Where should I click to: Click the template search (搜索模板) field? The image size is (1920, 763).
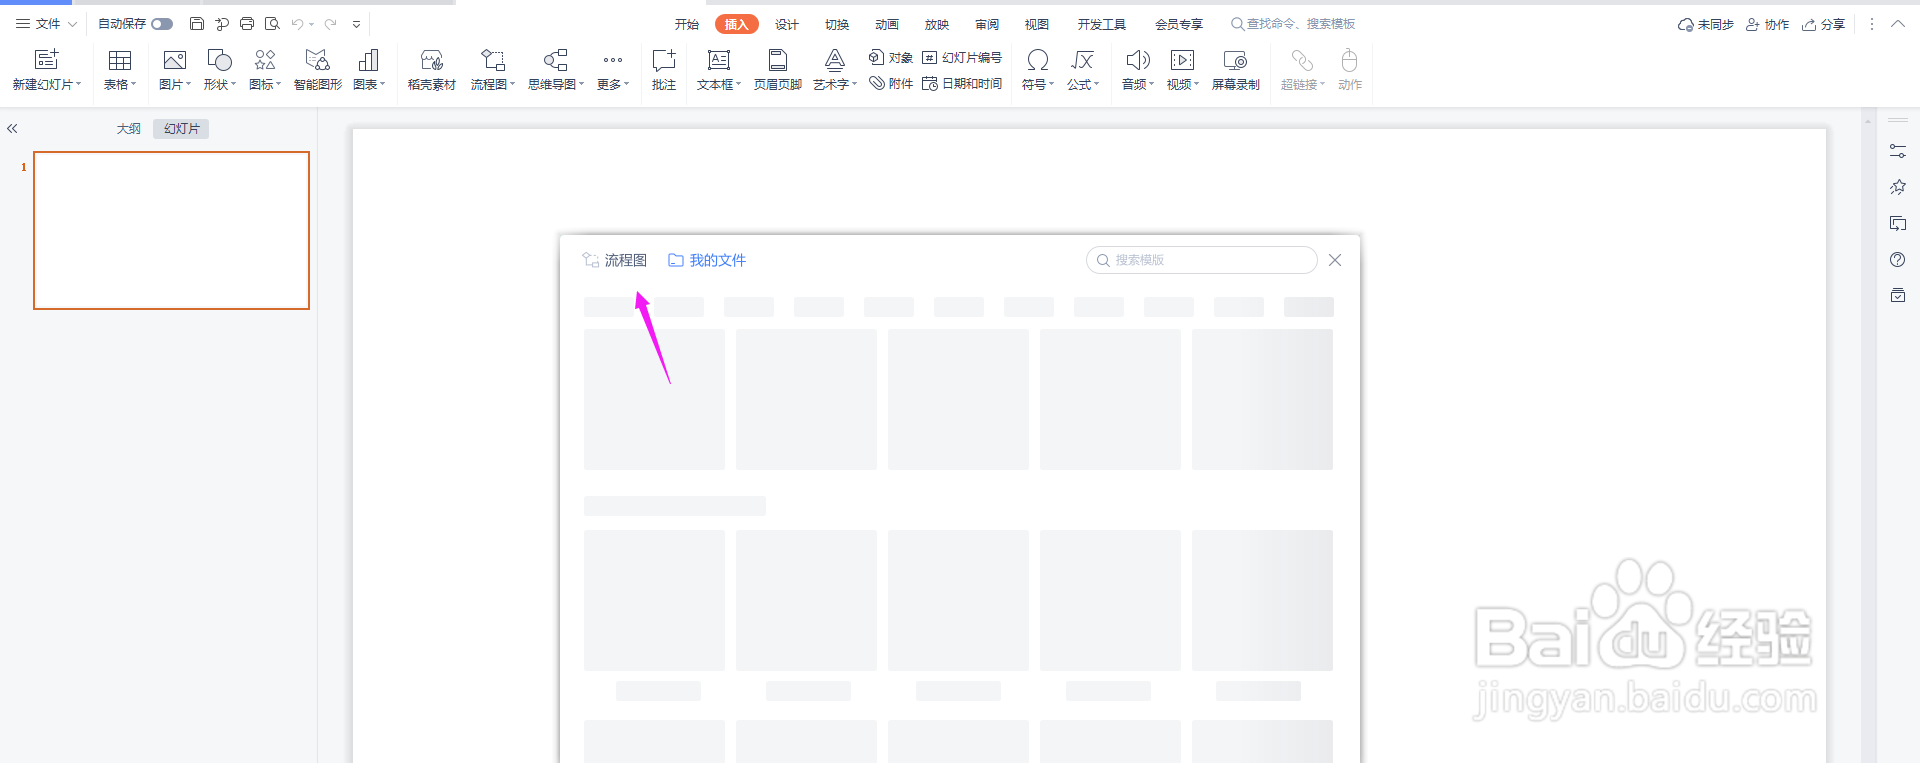1202,260
